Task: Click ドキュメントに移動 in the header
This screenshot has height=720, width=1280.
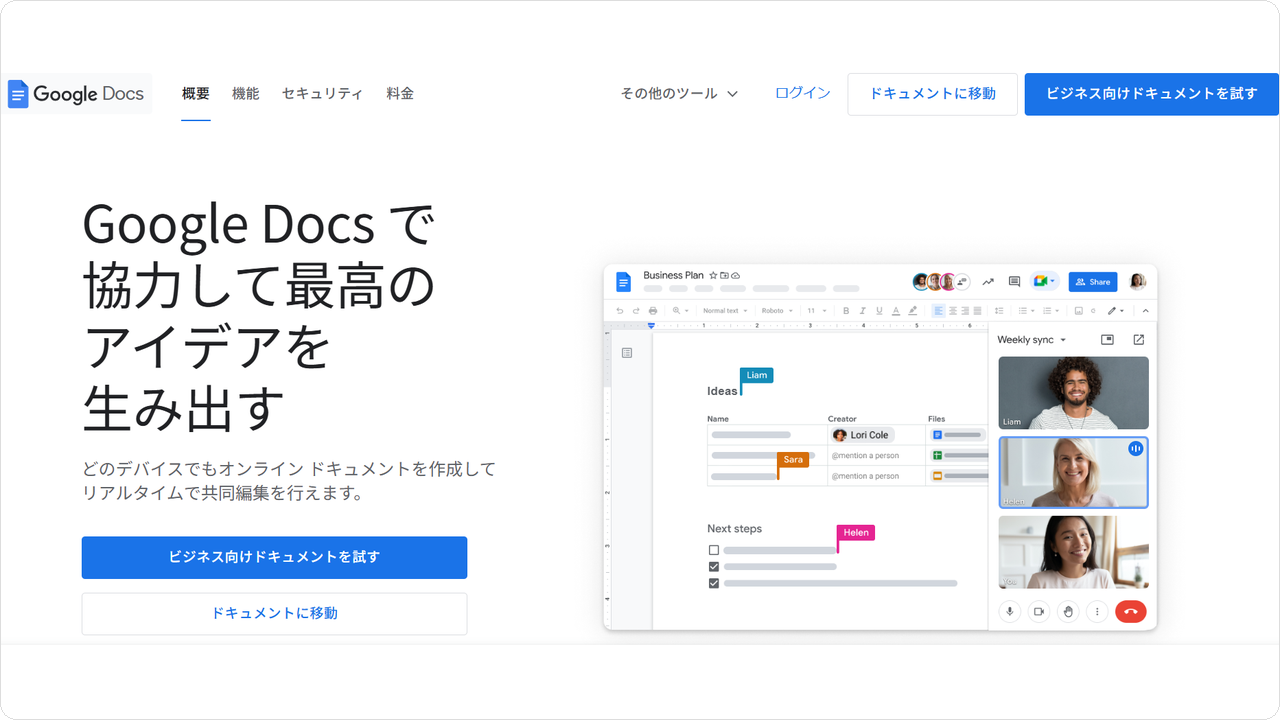Action: tap(933, 94)
